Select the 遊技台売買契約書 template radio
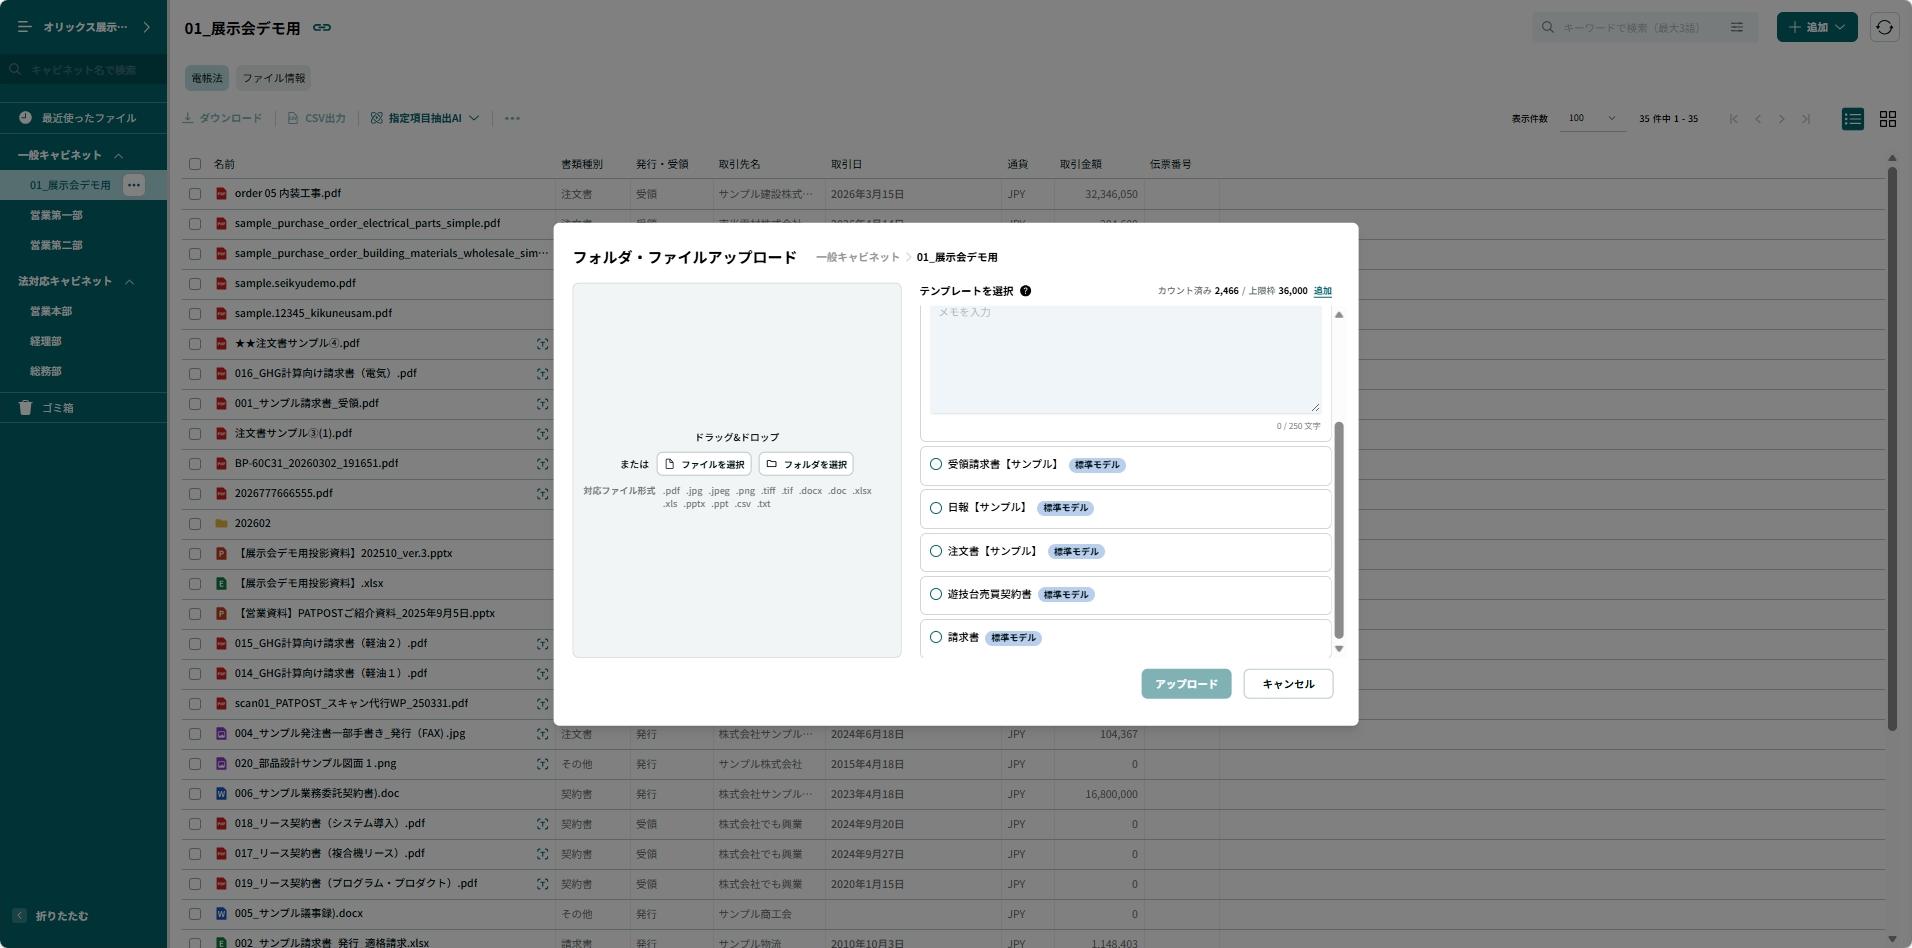This screenshot has height=948, width=1912. pos(936,594)
